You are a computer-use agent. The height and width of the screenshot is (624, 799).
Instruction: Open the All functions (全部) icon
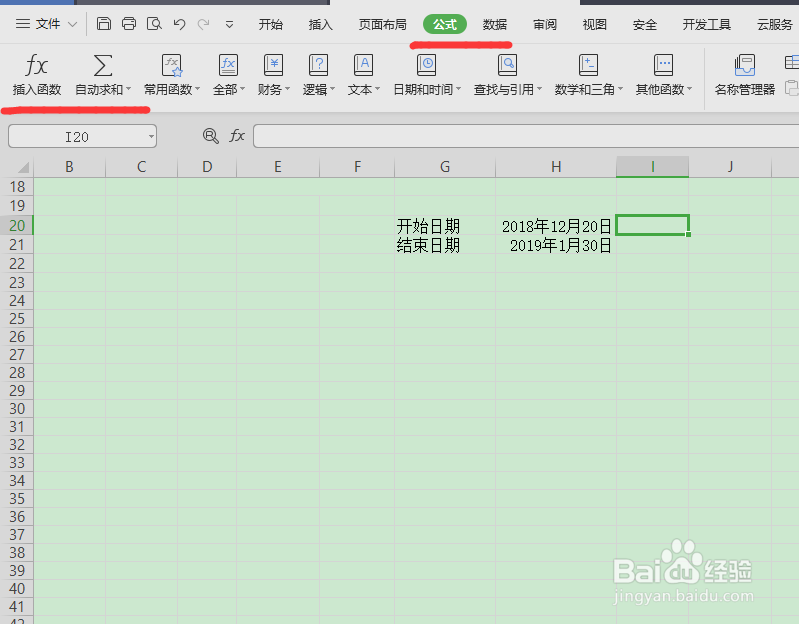228,66
